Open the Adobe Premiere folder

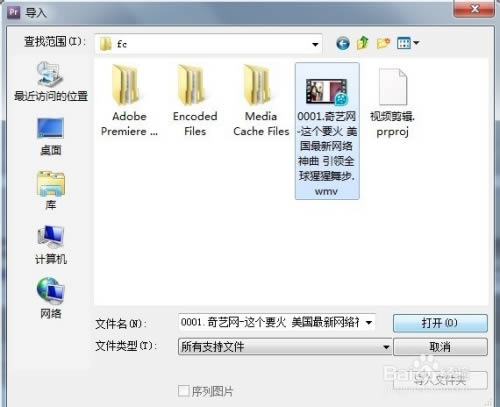tap(129, 100)
